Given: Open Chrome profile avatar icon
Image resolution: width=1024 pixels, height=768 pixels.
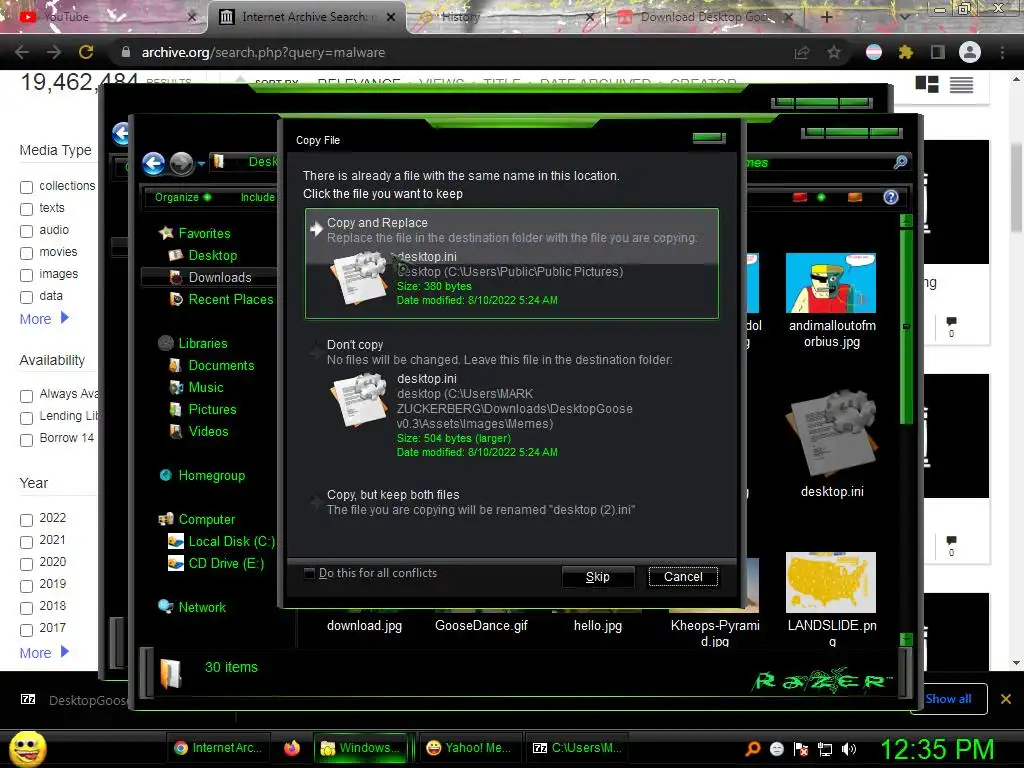Looking at the screenshot, I should 970,52.
